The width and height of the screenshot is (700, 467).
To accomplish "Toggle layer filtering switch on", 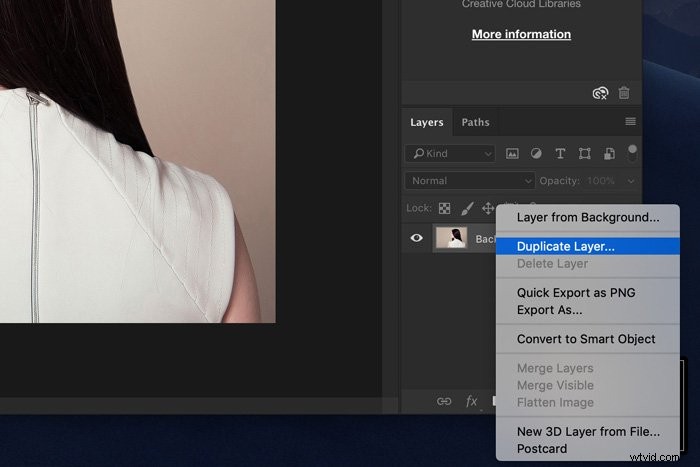I will tap(632, 154).
